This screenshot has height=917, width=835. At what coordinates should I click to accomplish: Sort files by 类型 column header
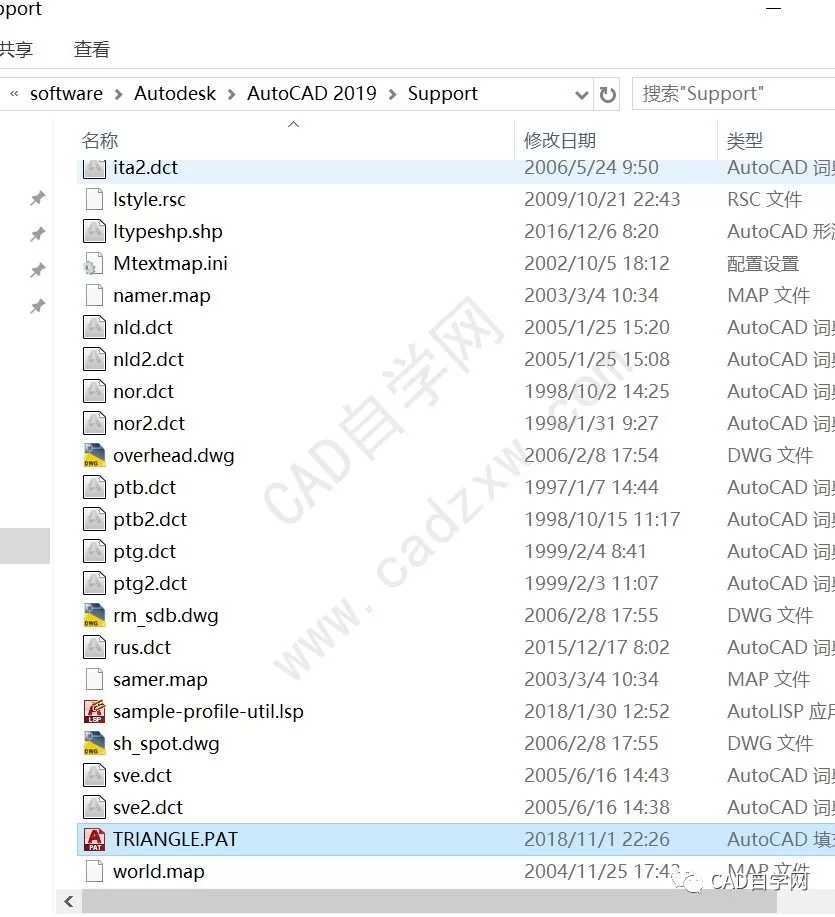click(x=744, y=140)
